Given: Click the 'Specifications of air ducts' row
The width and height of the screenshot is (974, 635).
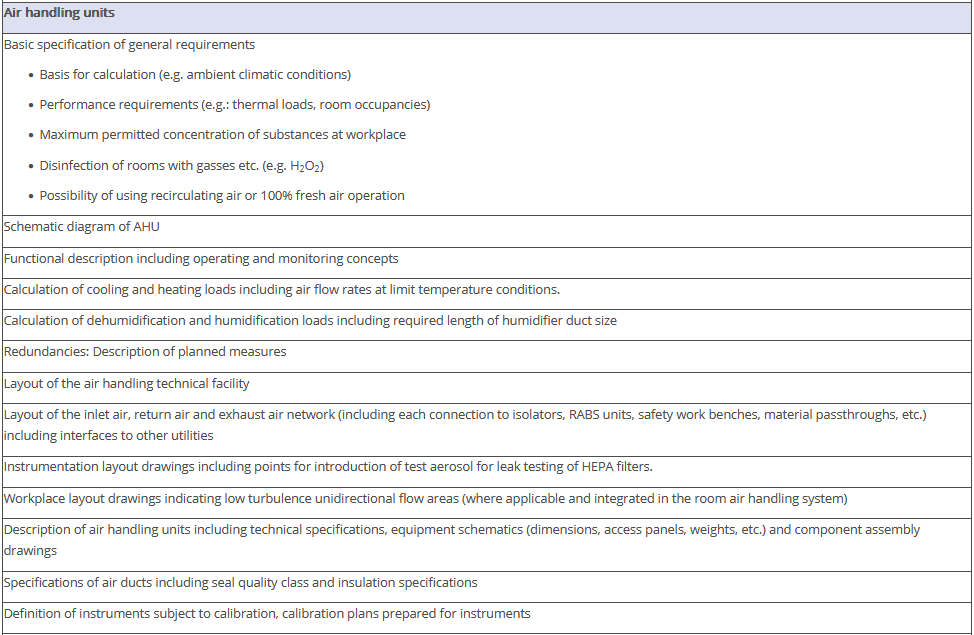Looking at the screenshot, I should pyautogui.click(x=240, y=582).
